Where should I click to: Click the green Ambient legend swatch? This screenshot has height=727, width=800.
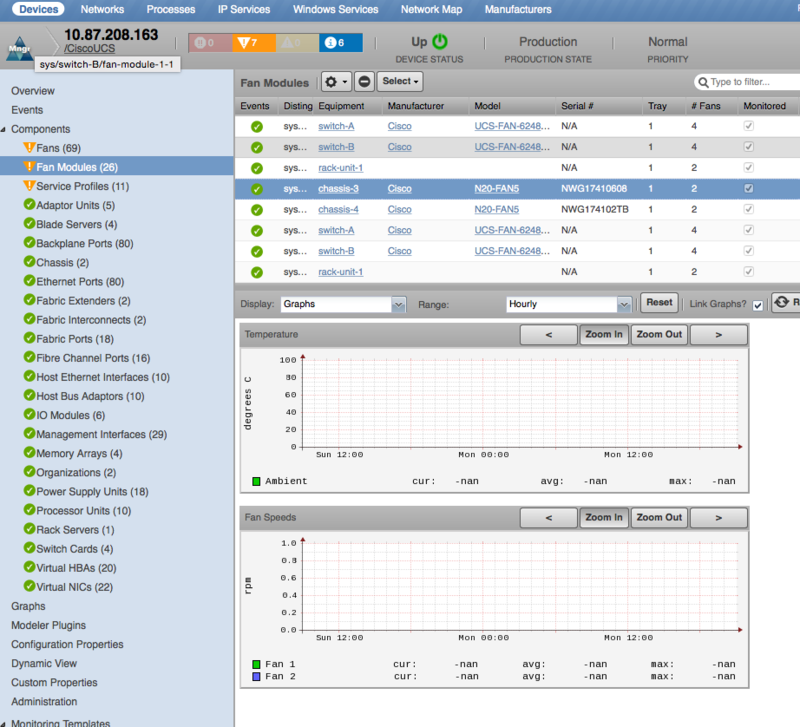[x=256, y=481]
